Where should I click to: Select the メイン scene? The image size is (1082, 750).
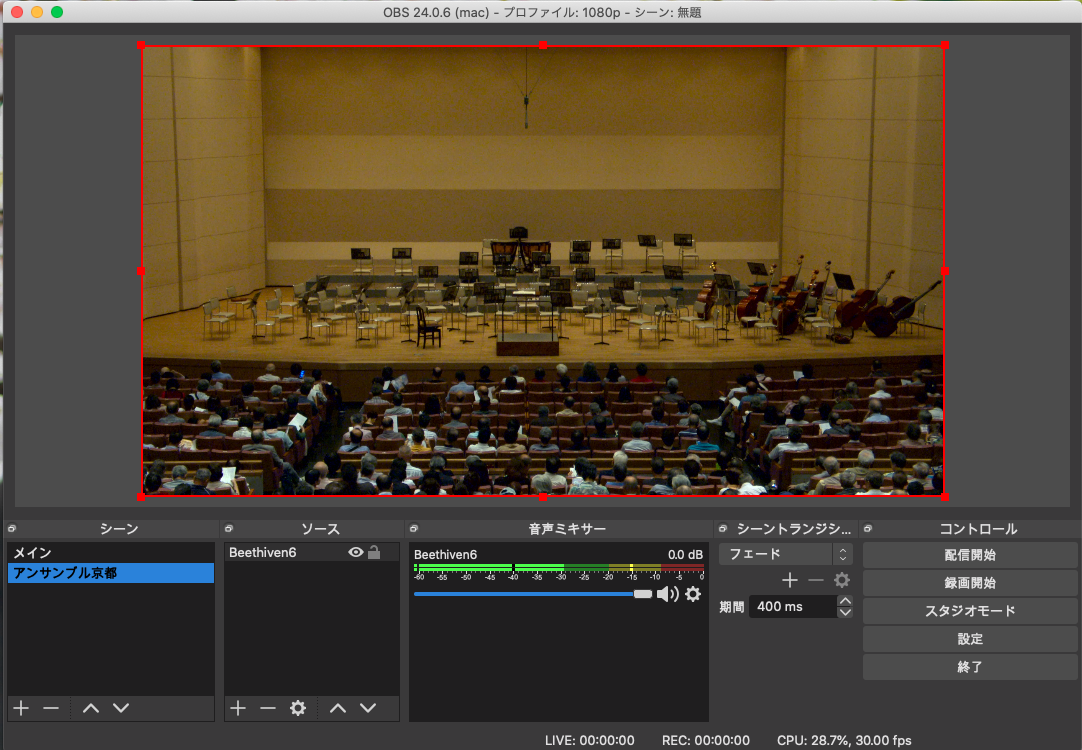point(111,553)
